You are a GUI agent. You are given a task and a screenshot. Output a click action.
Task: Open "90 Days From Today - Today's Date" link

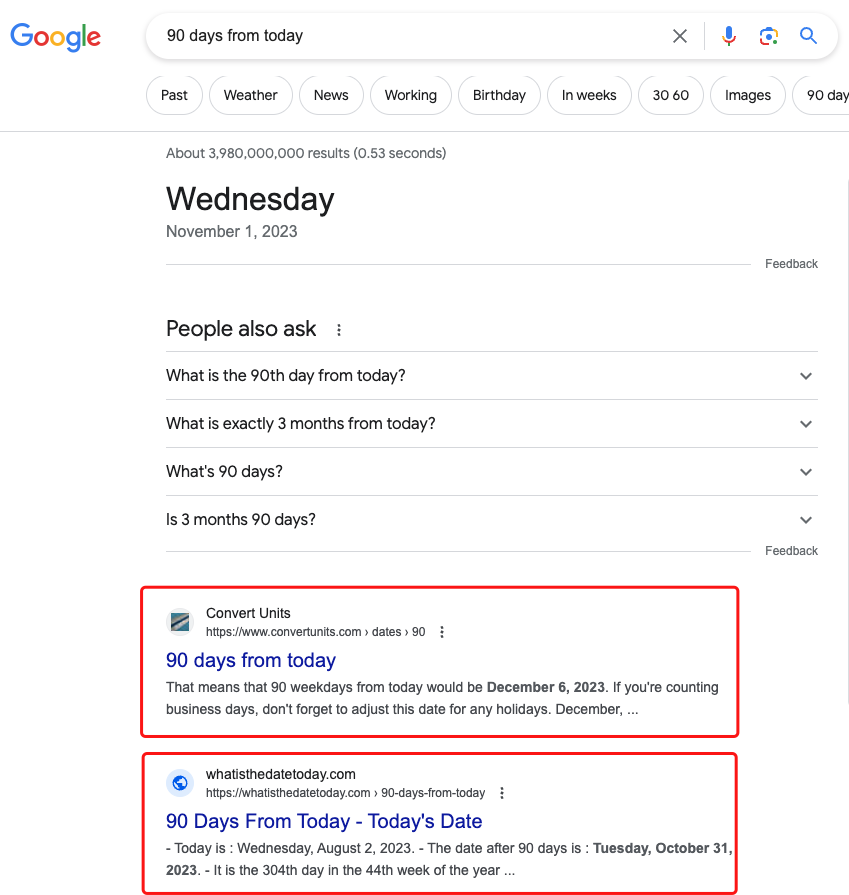pos(324,821)
